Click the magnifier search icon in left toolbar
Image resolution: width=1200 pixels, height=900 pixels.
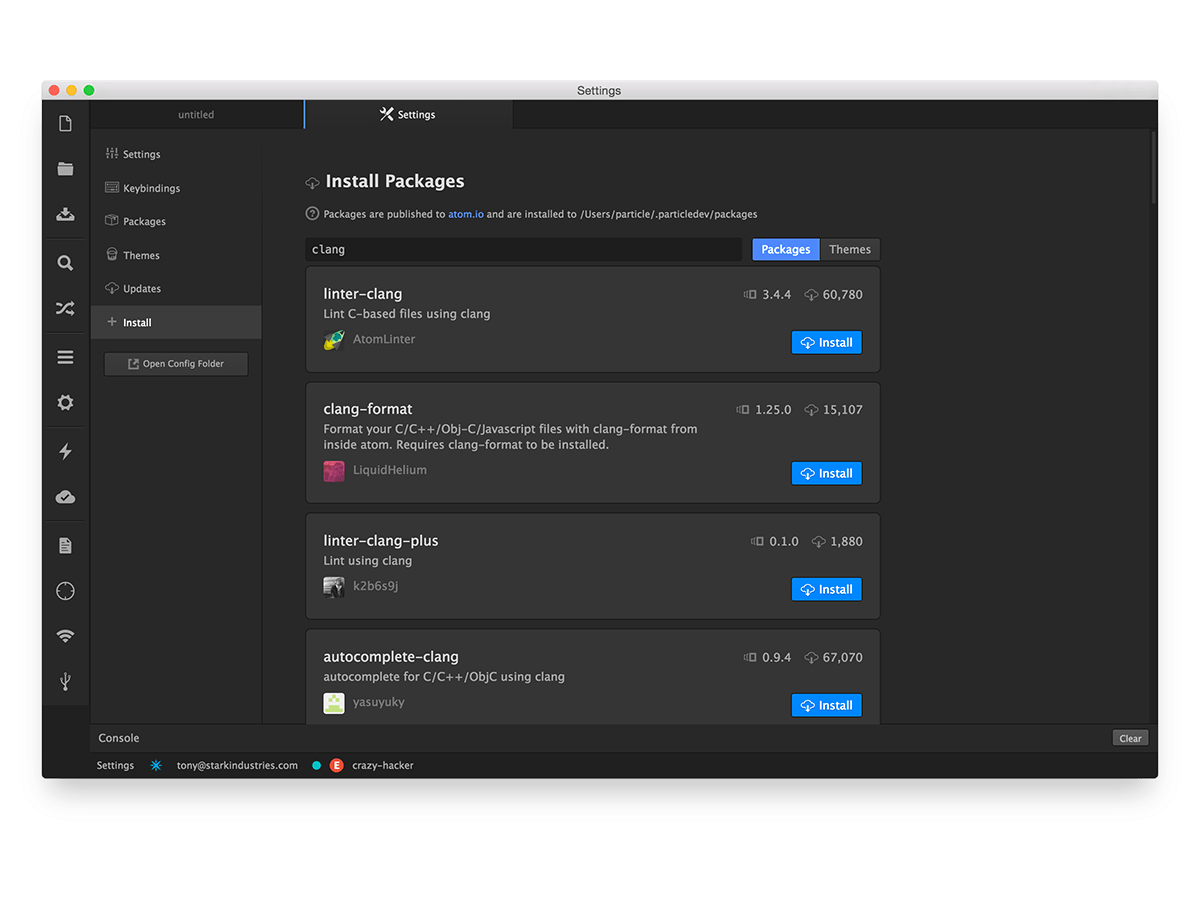65,263
